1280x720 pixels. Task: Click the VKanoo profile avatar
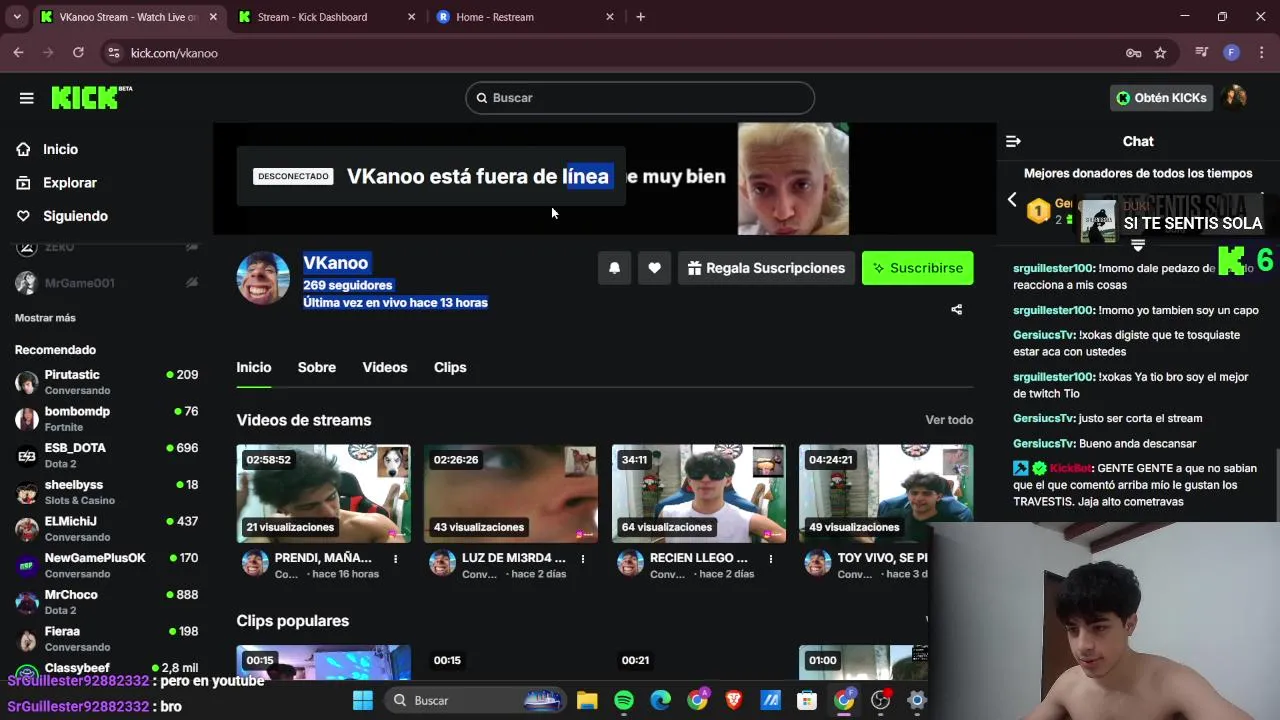pyautogui.click(x=263, y=278)
